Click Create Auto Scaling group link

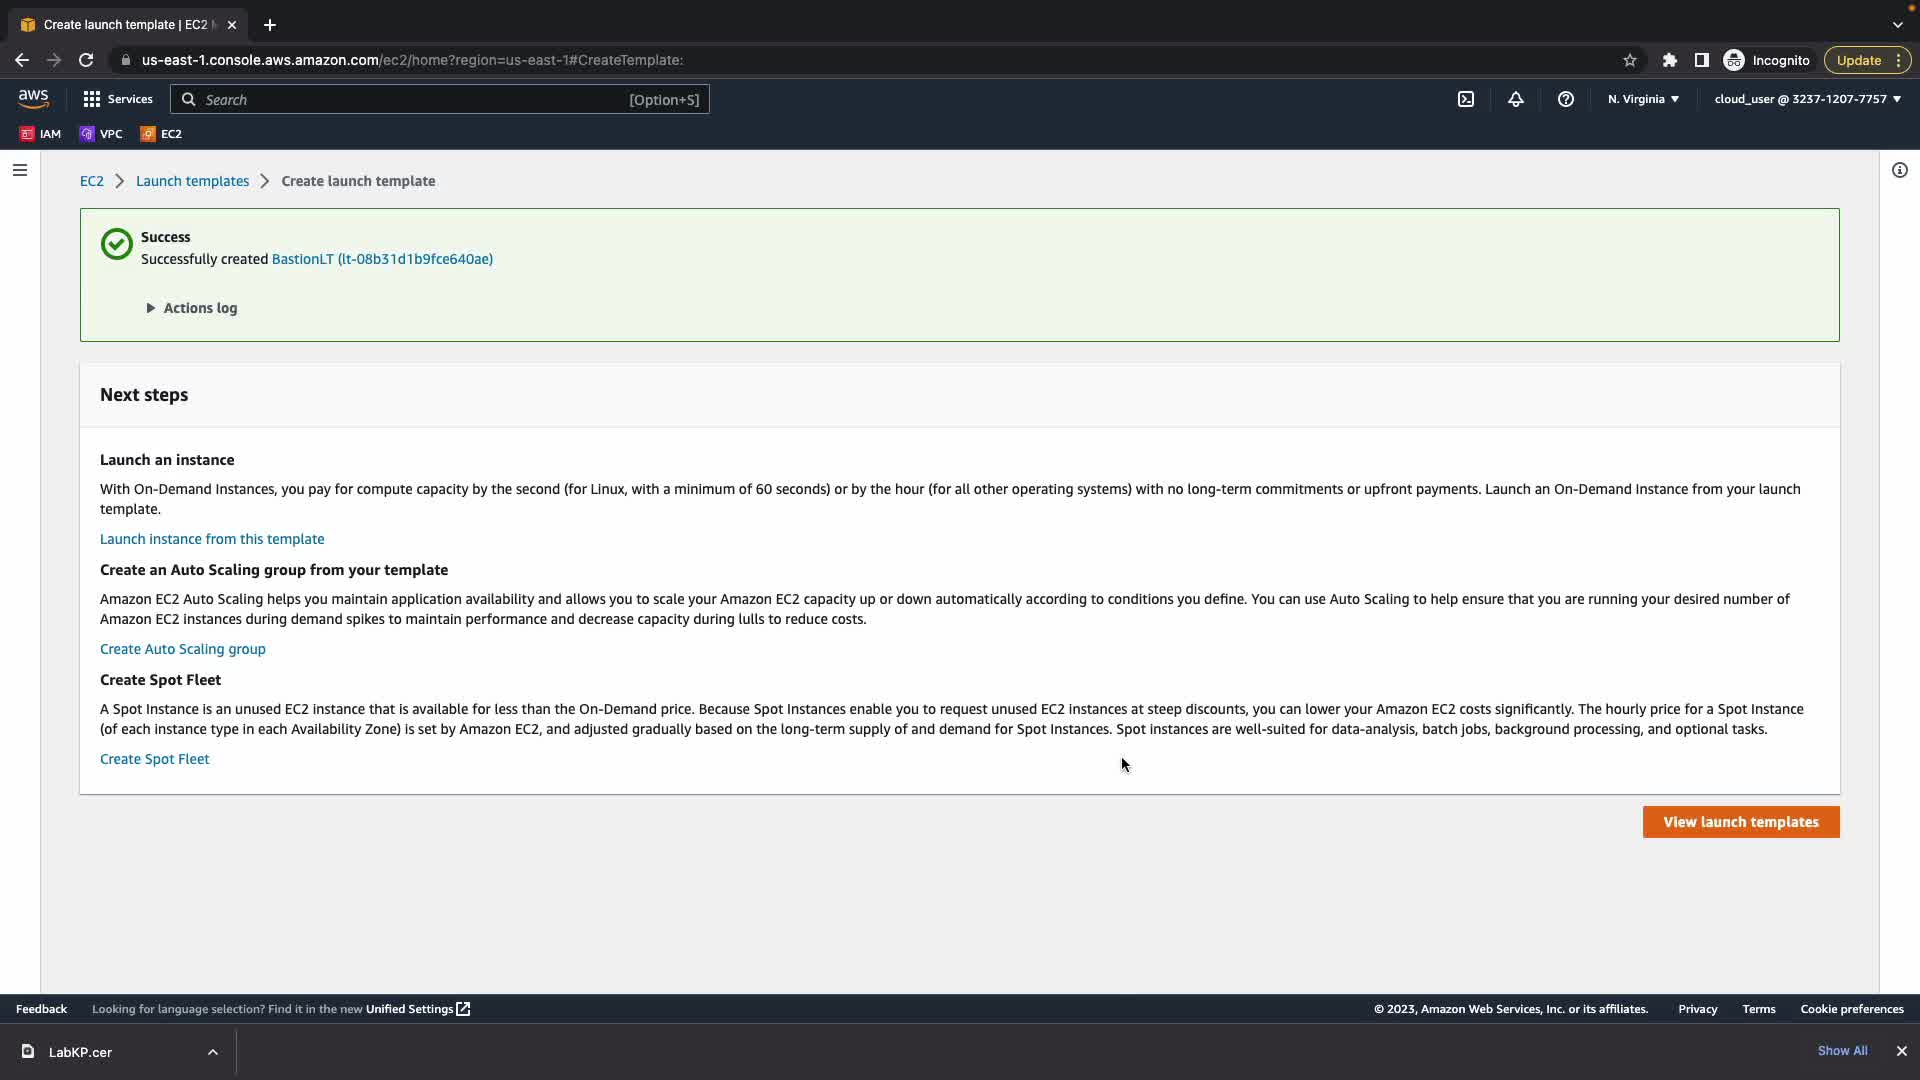[183, 649]
